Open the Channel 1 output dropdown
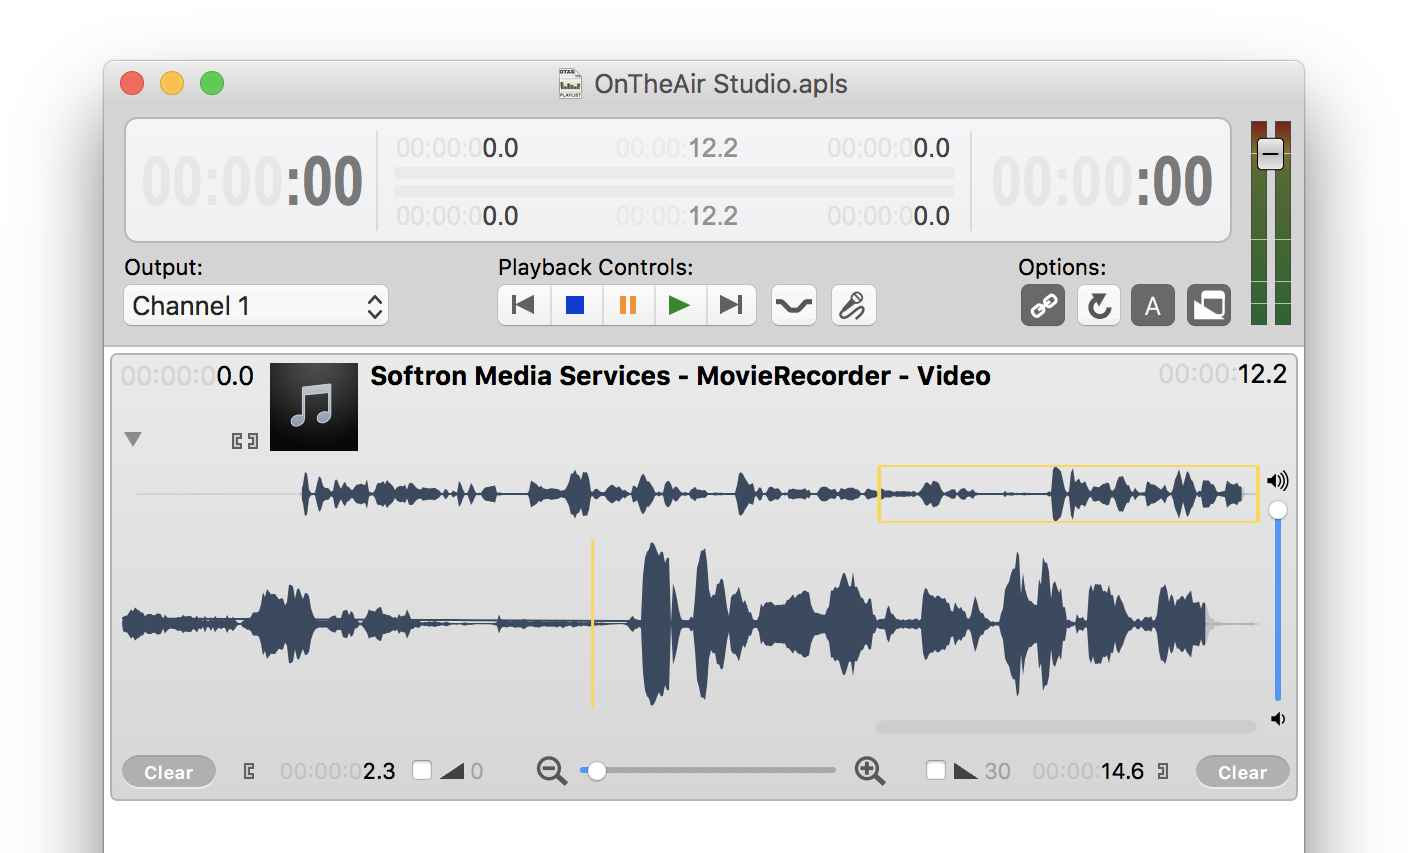 pos(256,306)
